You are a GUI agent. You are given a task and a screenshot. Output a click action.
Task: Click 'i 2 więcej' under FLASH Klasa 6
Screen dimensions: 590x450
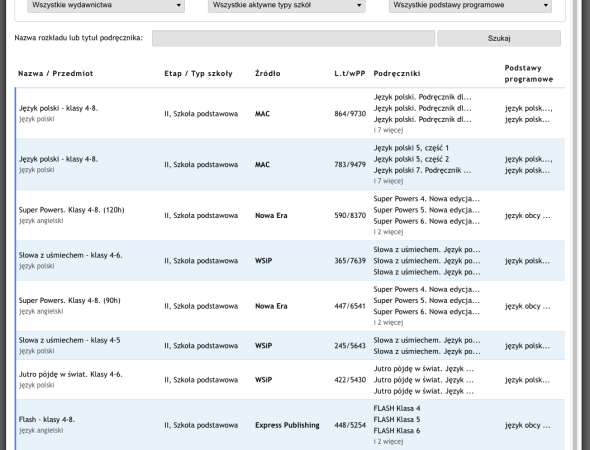(388, 442)
